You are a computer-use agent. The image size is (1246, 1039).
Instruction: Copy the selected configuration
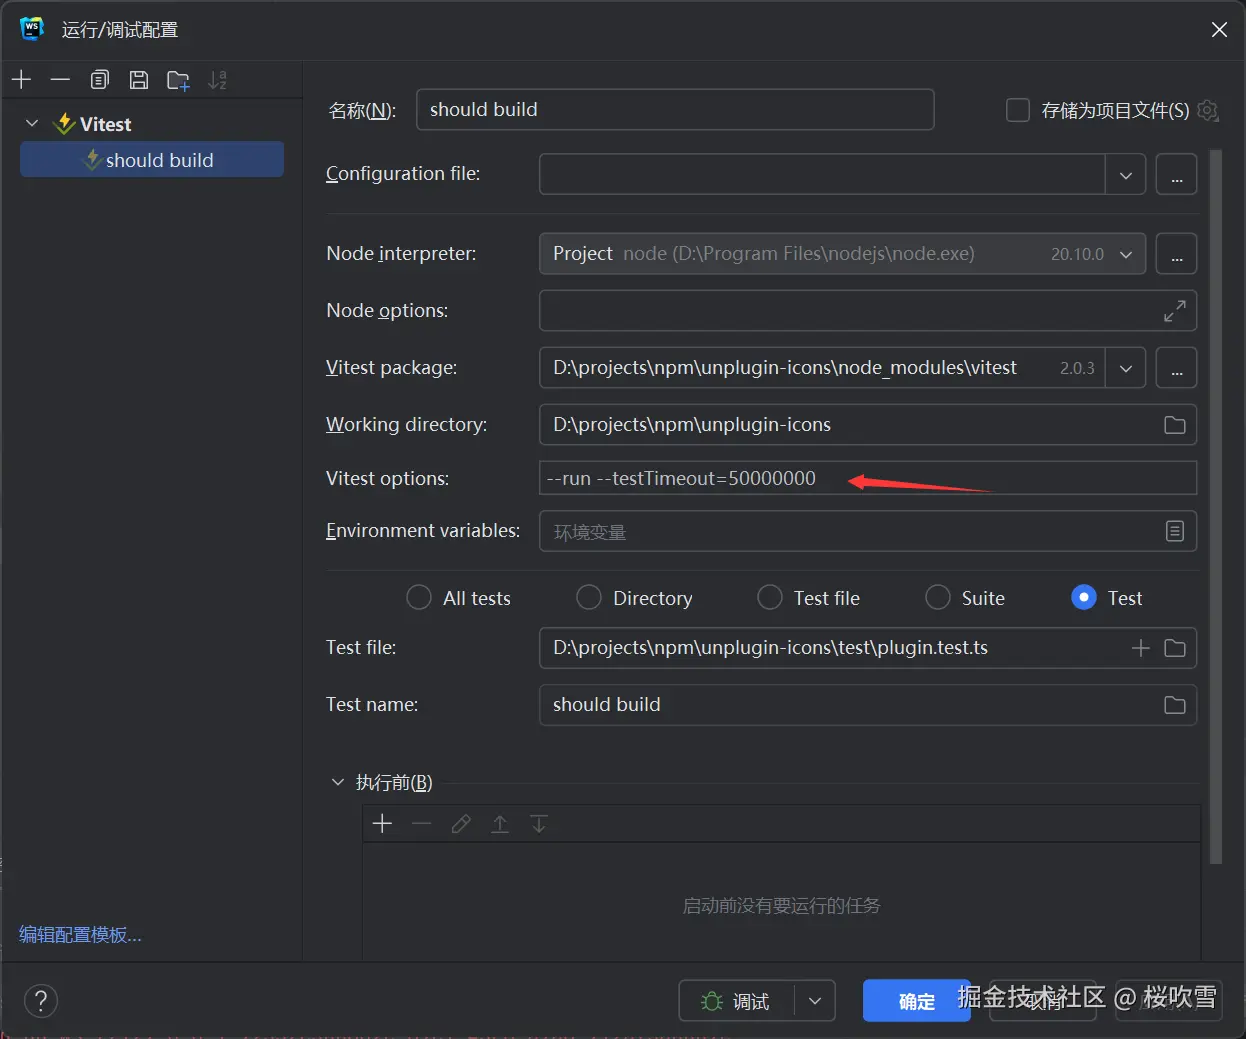pos(99,80)
